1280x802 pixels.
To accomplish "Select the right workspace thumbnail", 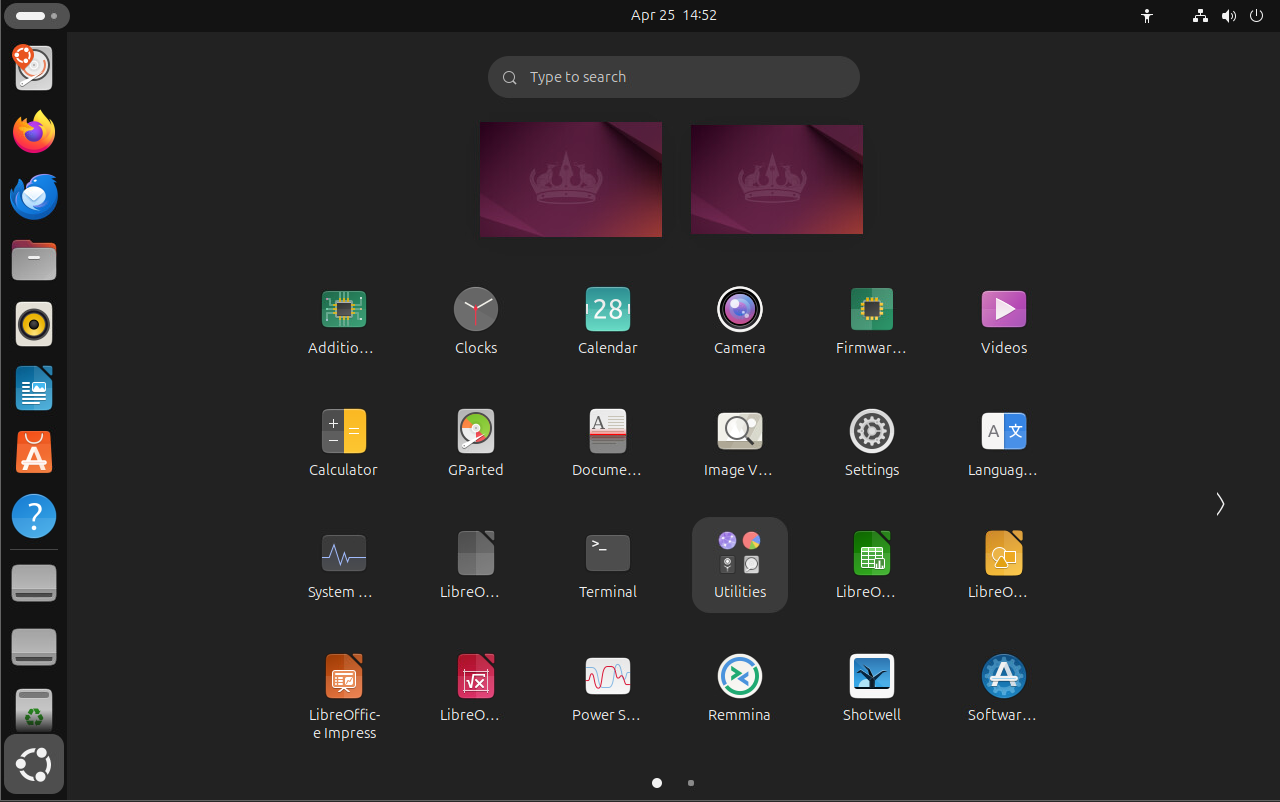I will tap(776, 180).
